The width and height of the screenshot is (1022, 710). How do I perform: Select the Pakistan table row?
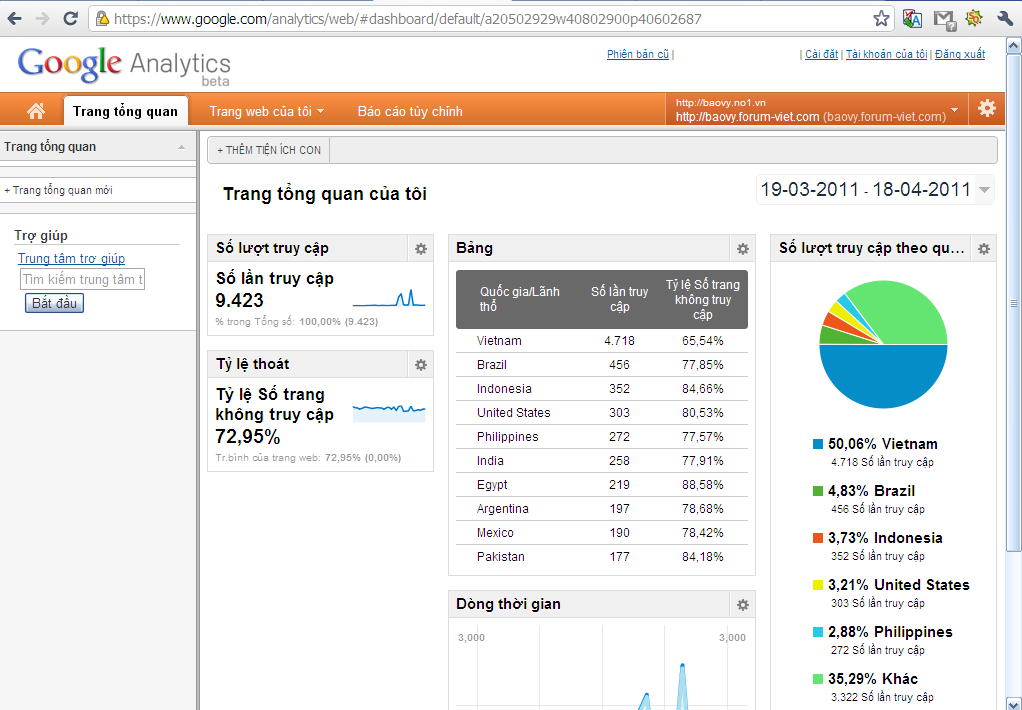[x=602, y=558]
